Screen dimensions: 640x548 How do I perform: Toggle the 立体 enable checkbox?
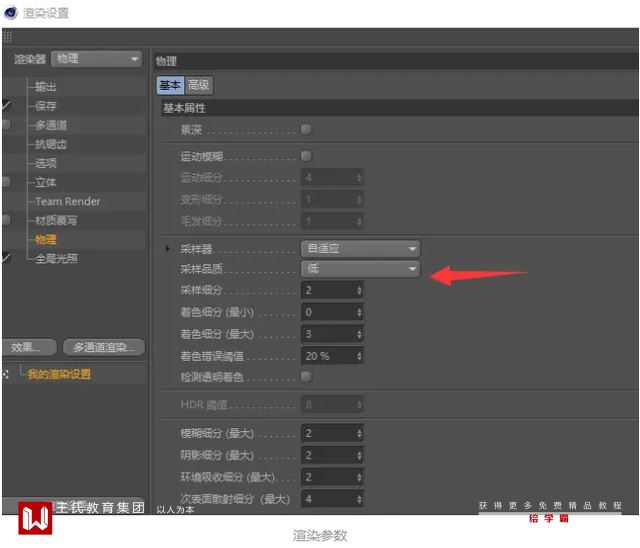point(6,182)
